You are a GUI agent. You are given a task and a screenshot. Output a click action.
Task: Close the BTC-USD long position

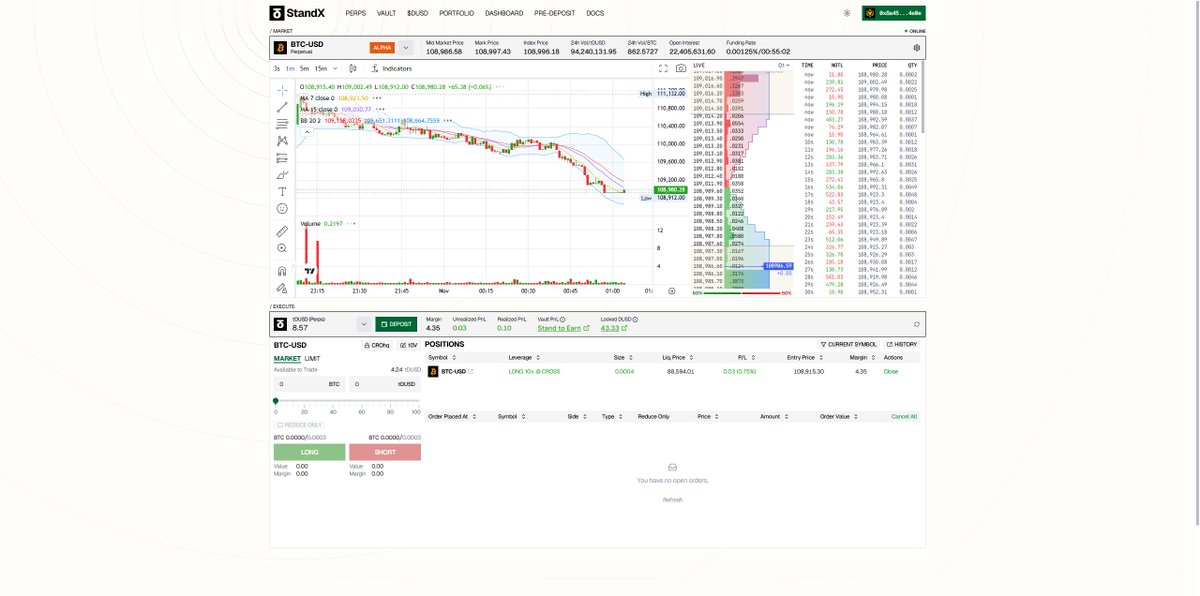tap(891, 371)
